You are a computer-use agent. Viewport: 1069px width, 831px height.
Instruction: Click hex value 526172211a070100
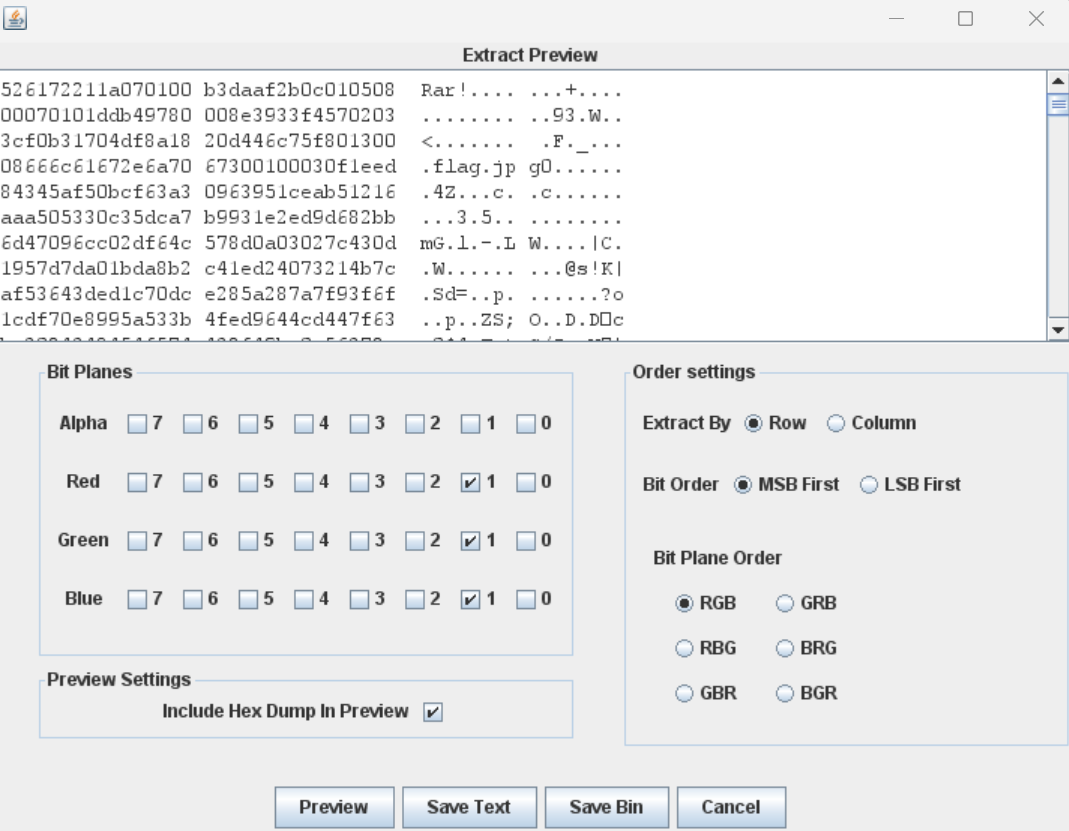point(96,90)
